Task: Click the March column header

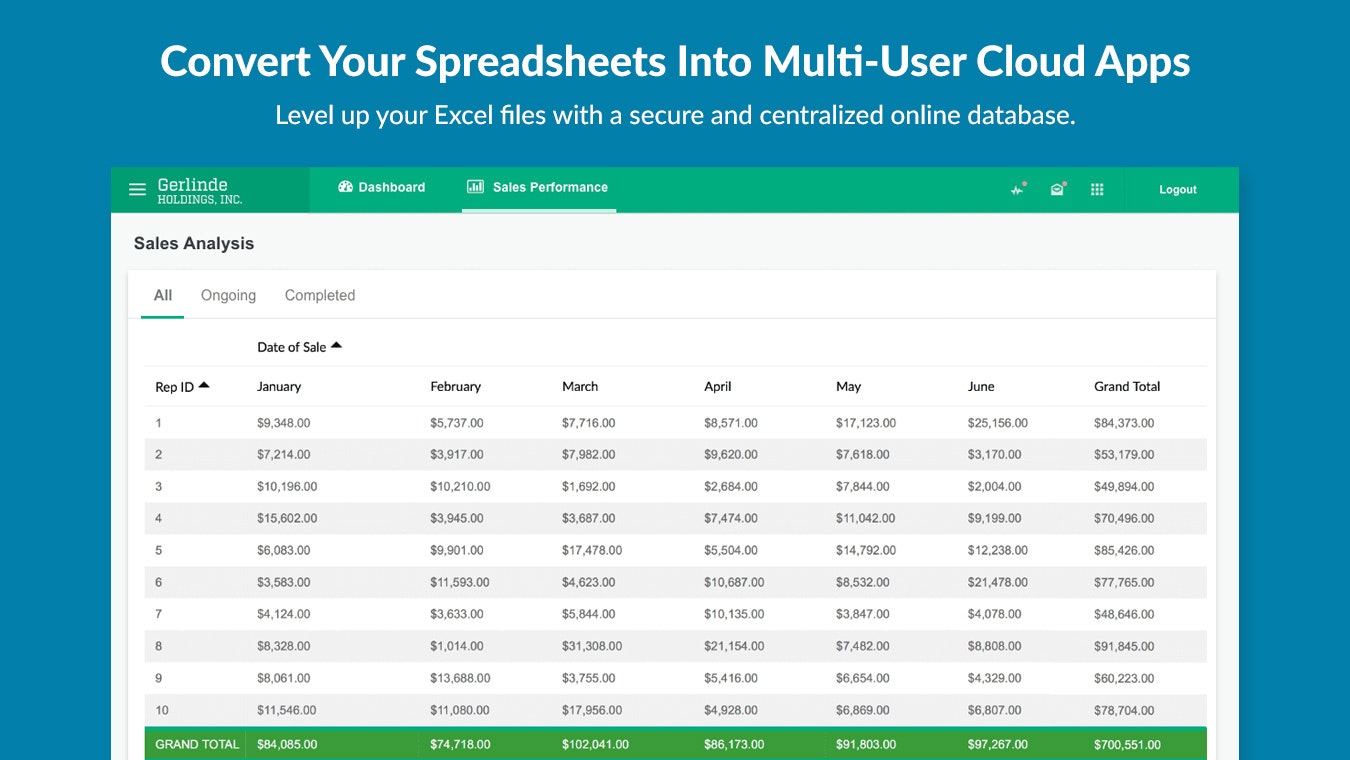Action: pos(580,386)
